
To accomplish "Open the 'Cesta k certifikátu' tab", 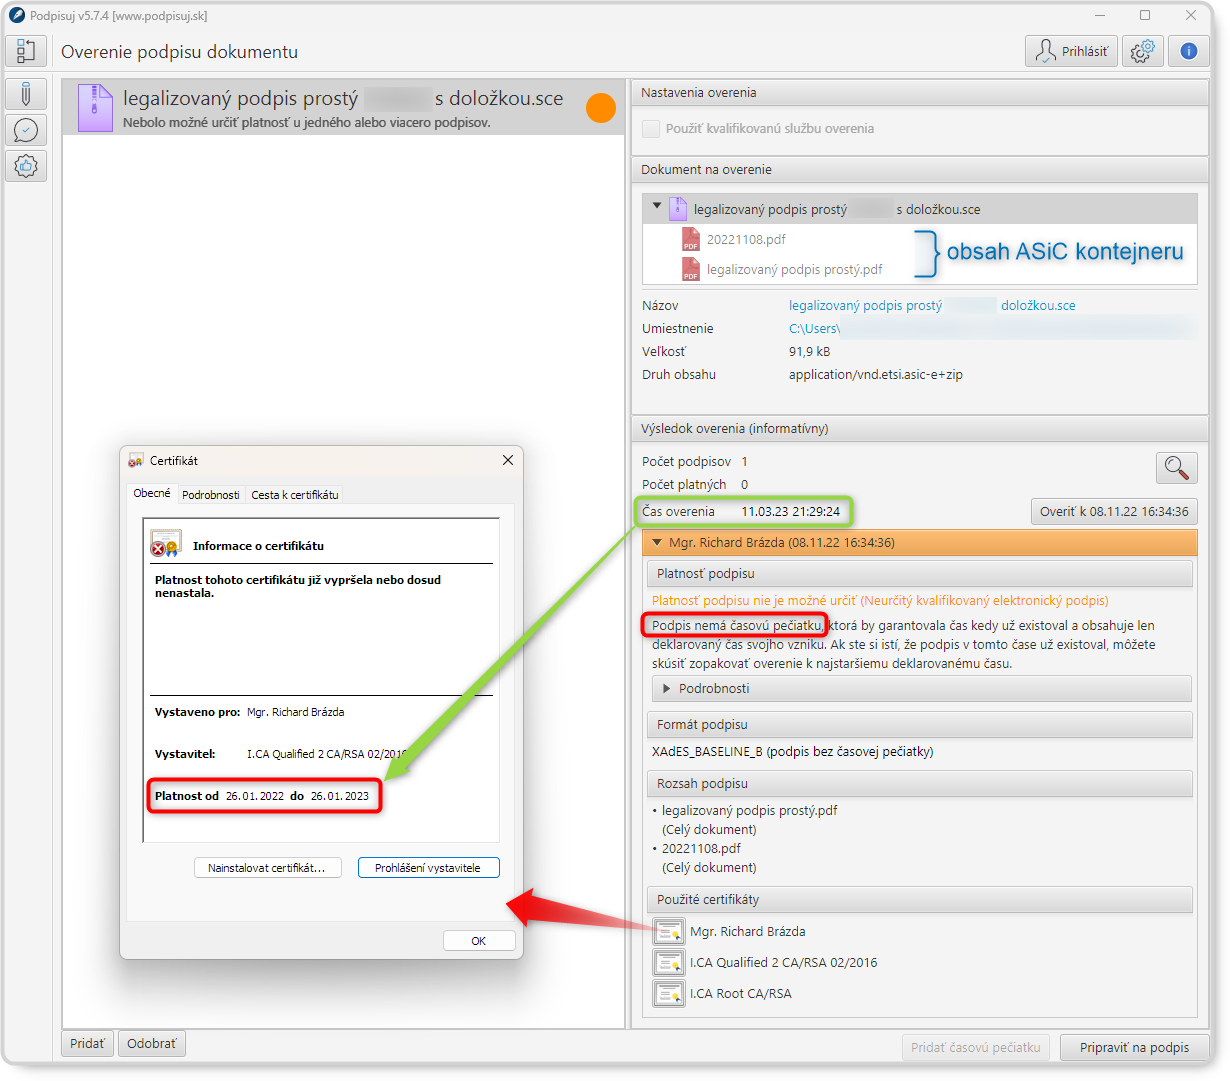I will coord(295,494).
